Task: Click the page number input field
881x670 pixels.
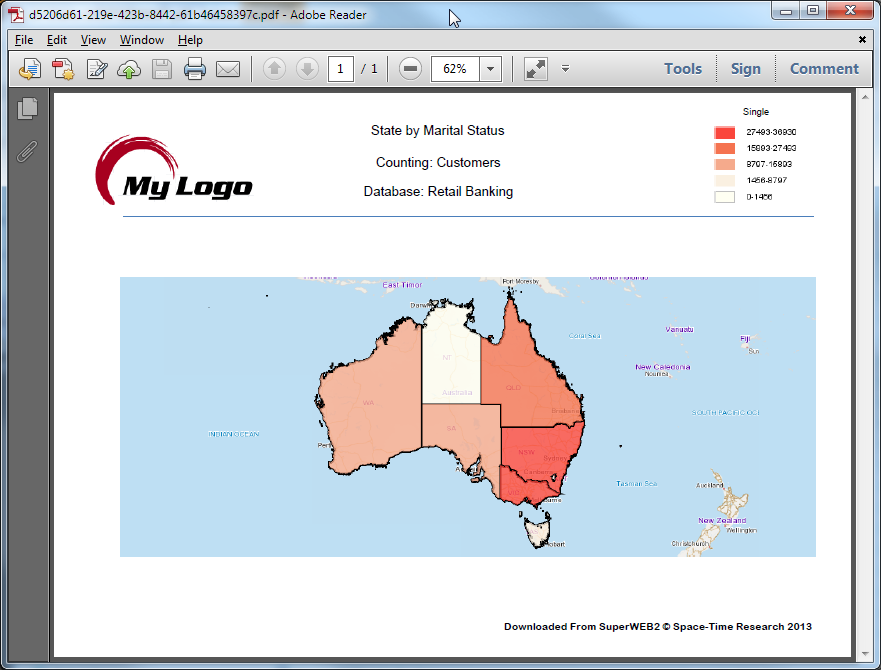Action: point(341,69)
